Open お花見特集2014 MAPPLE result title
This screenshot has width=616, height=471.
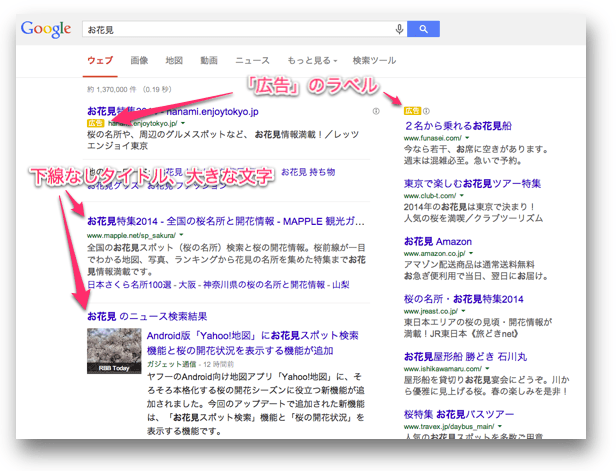click(226, 222)
